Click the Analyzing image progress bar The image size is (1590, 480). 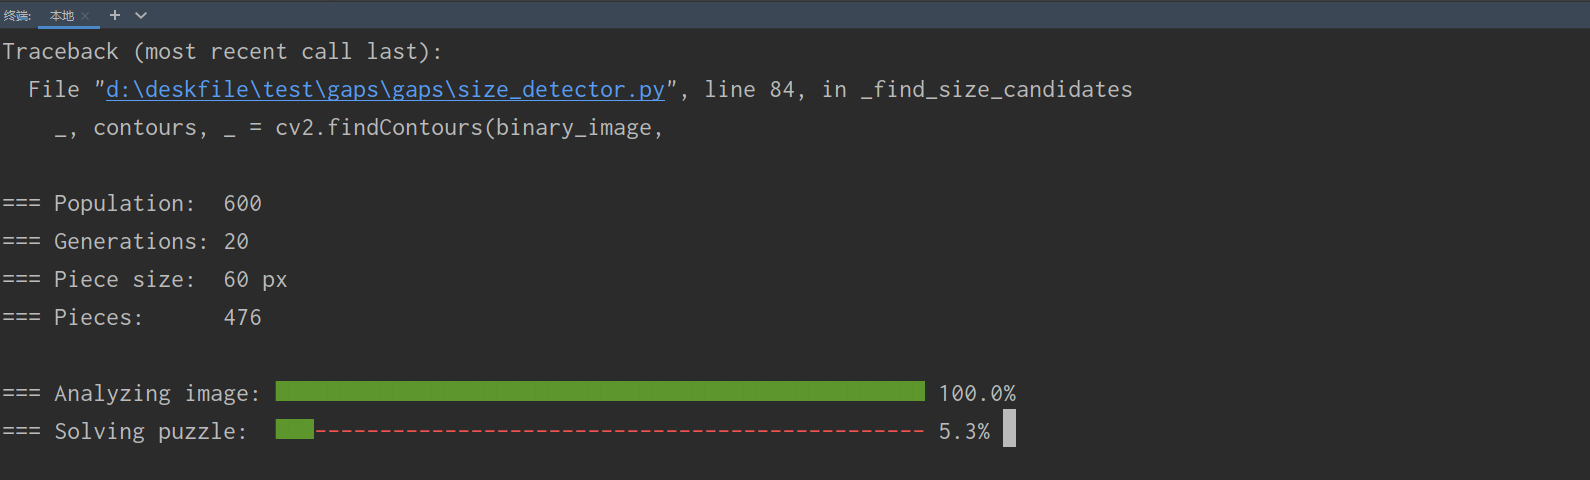[600, 391]
